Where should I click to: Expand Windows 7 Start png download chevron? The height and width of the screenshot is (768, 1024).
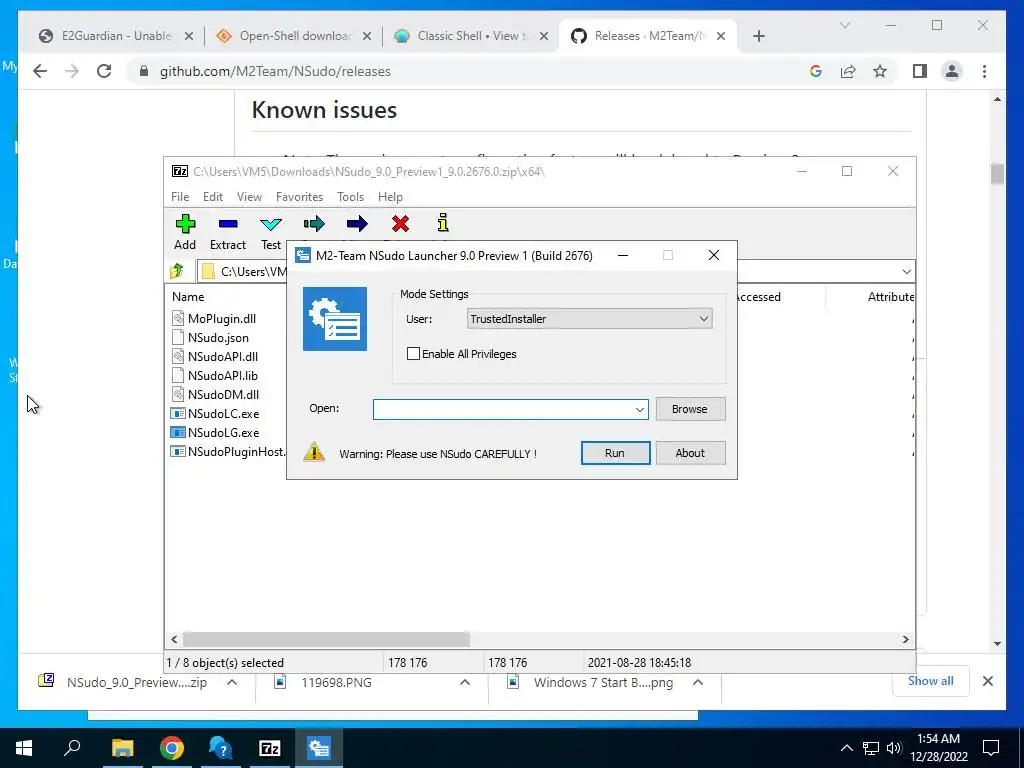click(697, 682)
